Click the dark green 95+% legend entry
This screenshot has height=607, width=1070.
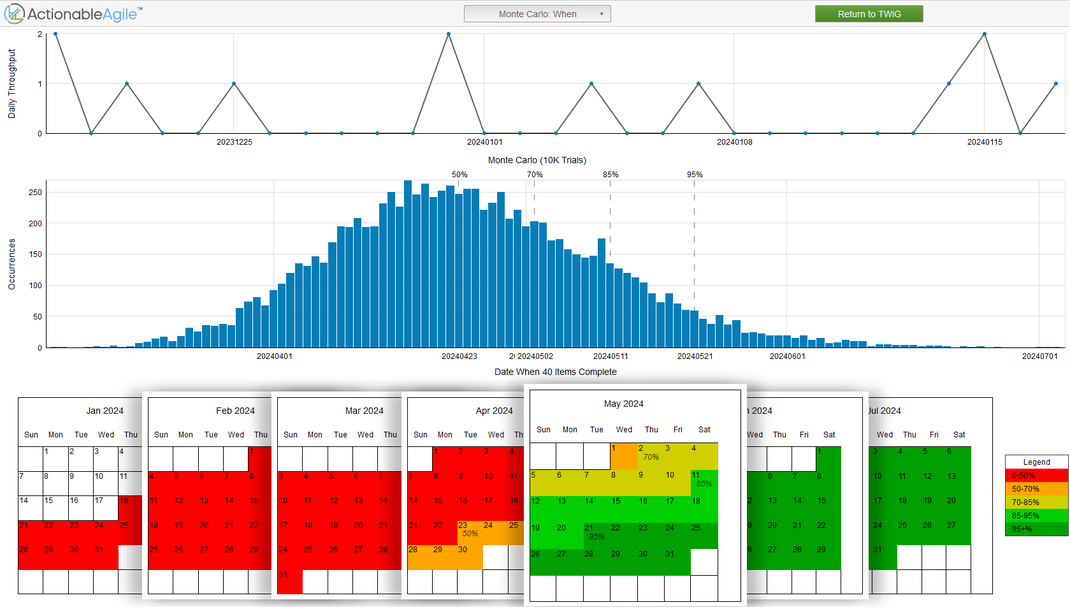[x=1036, y=528]
